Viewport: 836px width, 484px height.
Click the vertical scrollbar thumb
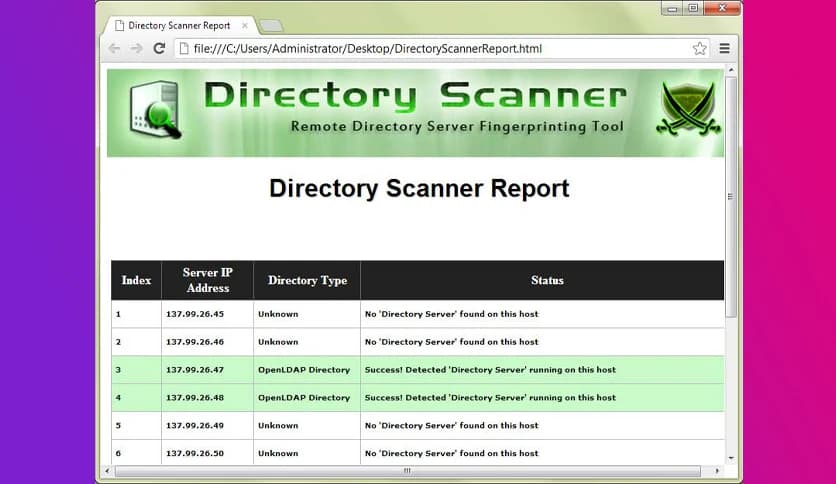(x=731, y=197)
